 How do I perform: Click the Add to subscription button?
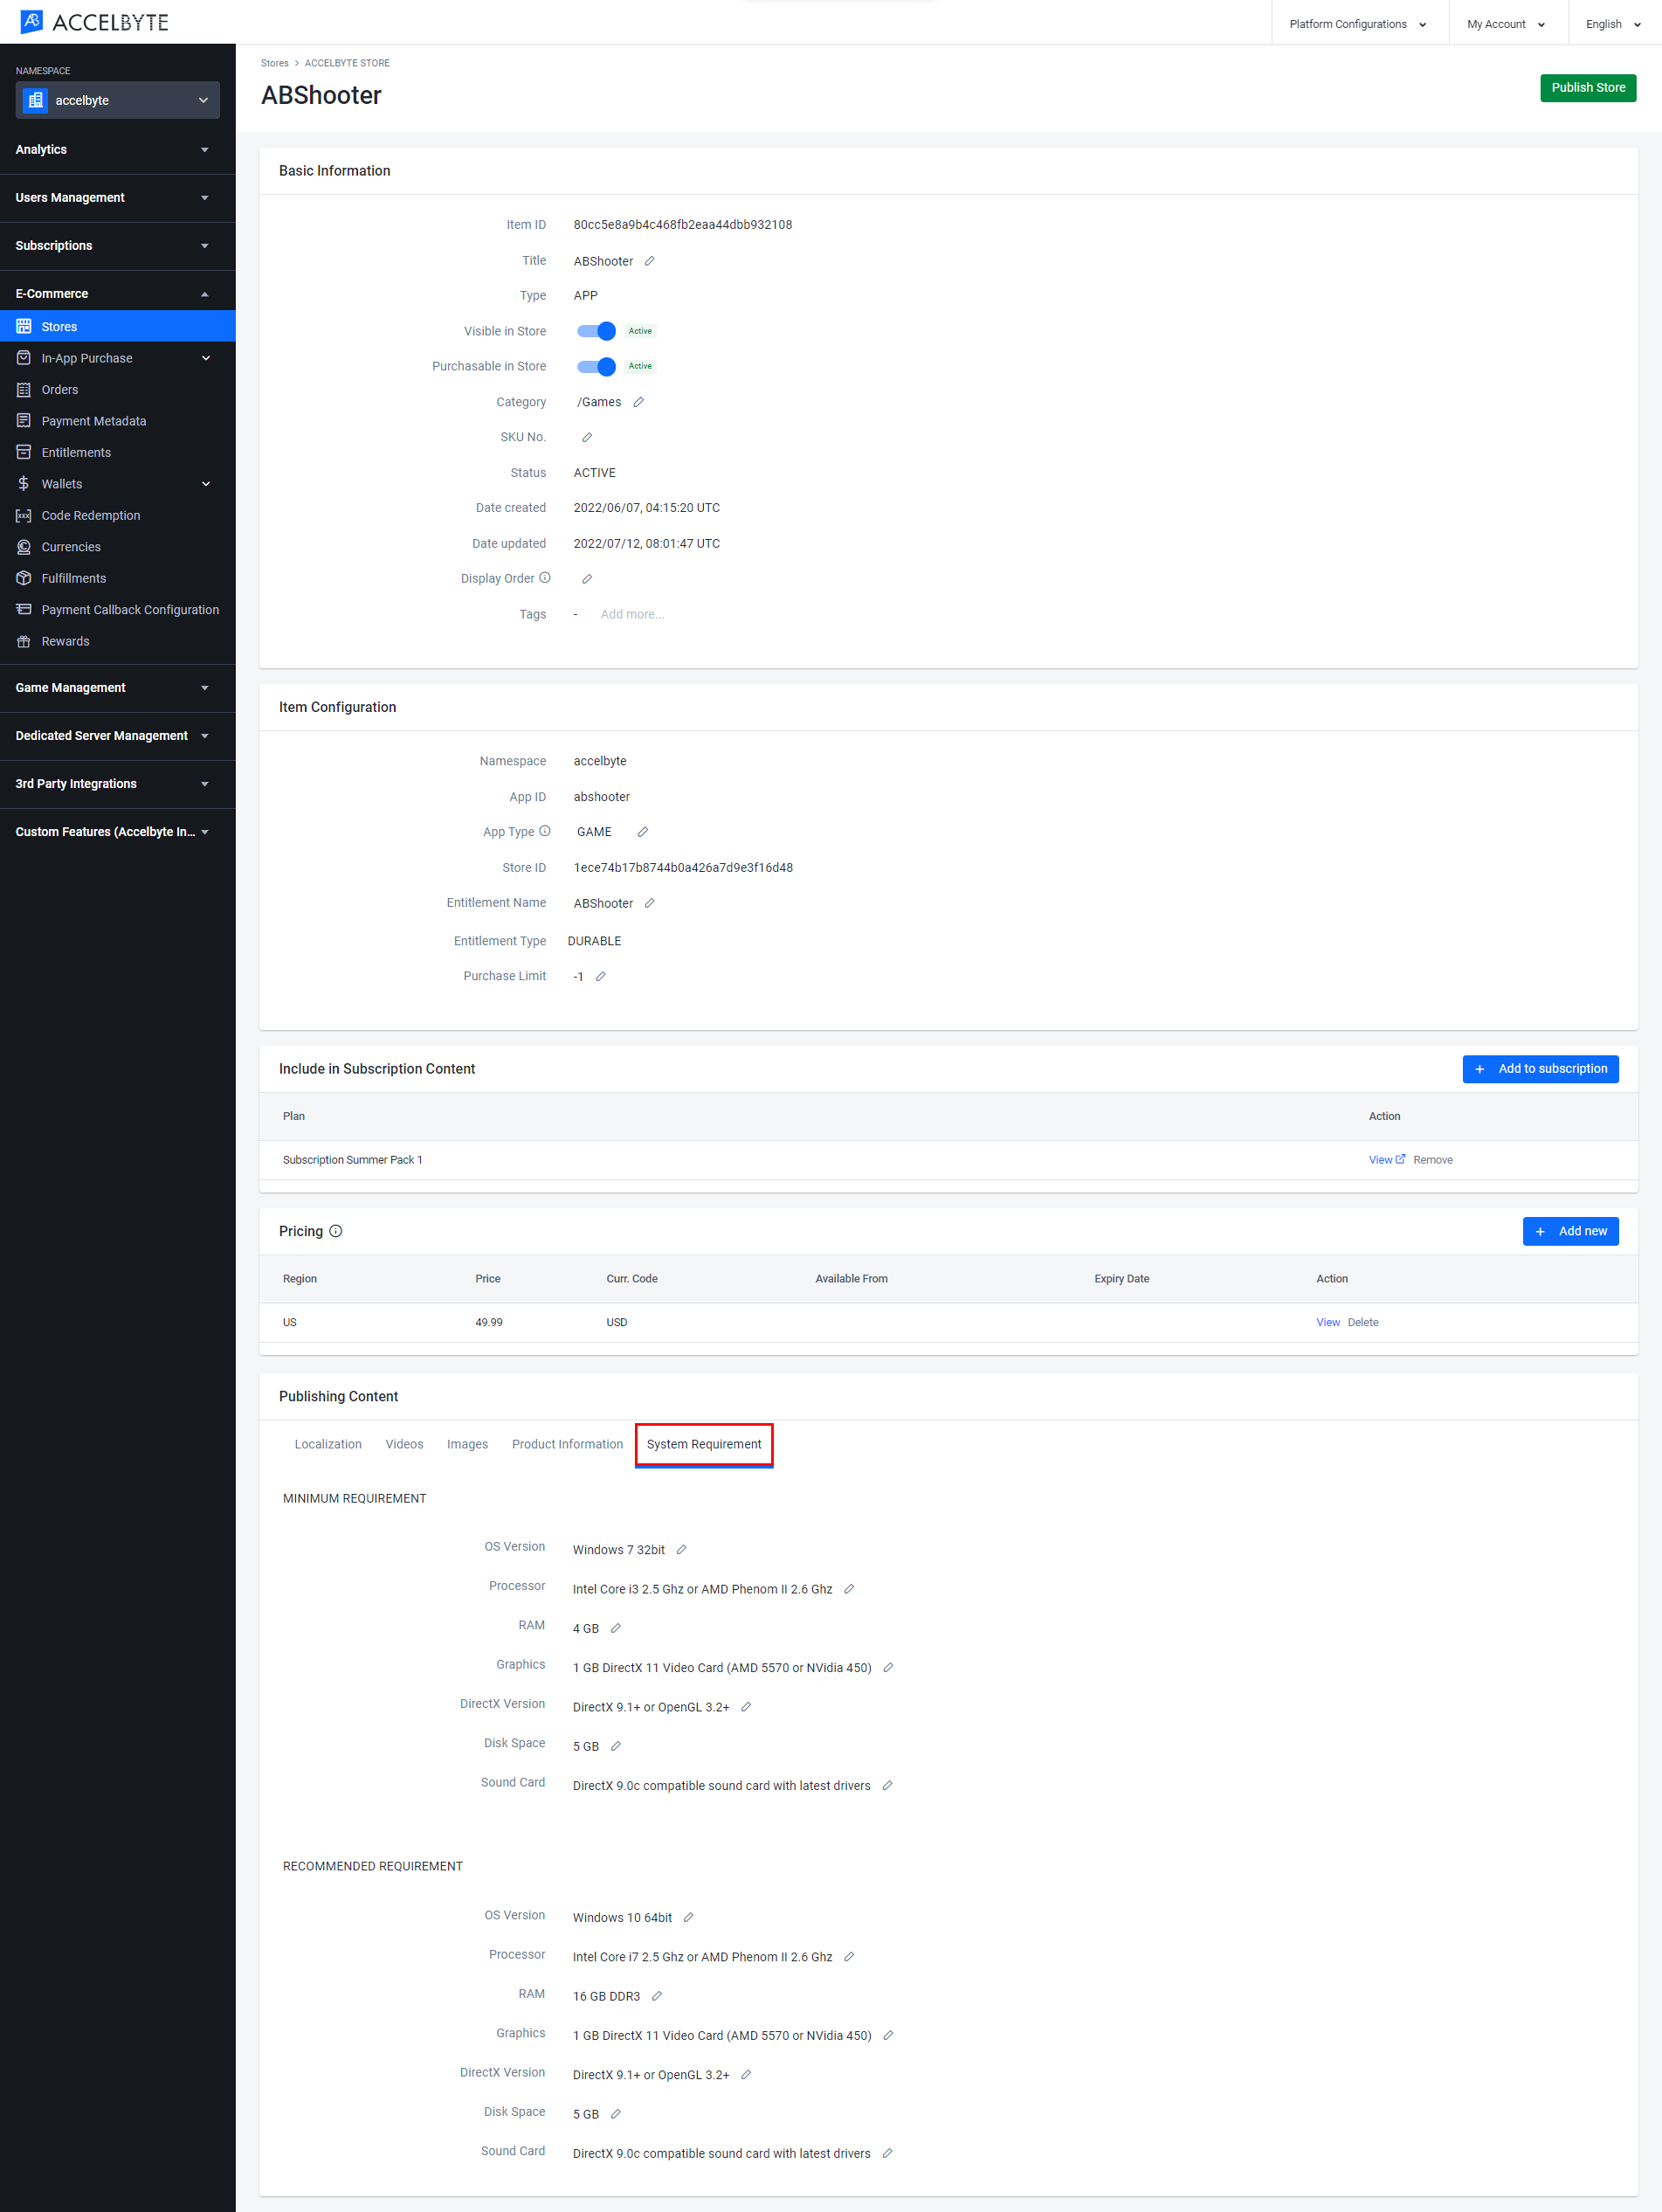(x=1540, y=1069)
